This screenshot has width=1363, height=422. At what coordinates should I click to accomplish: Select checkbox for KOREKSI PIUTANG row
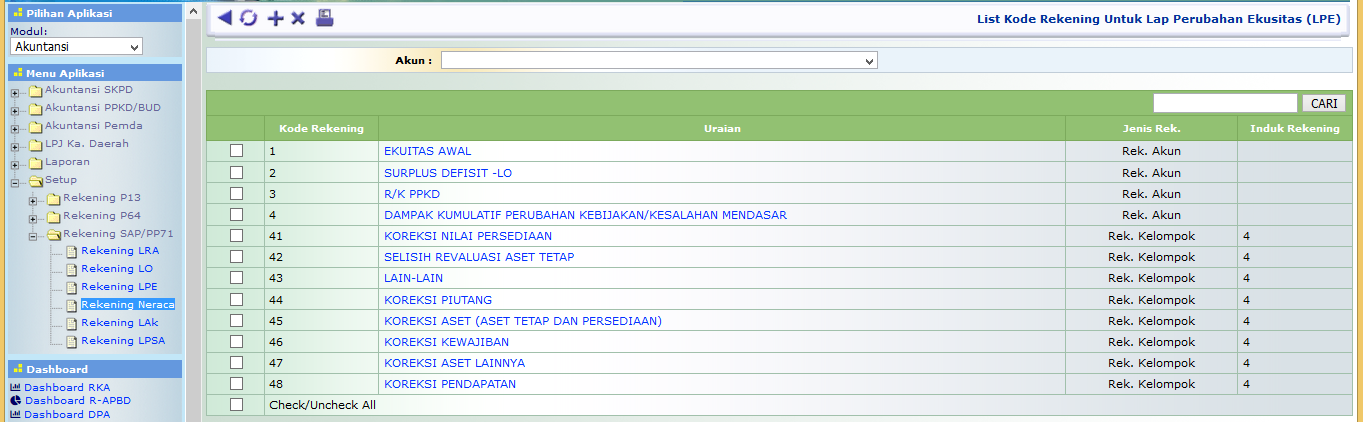(236, 299)
